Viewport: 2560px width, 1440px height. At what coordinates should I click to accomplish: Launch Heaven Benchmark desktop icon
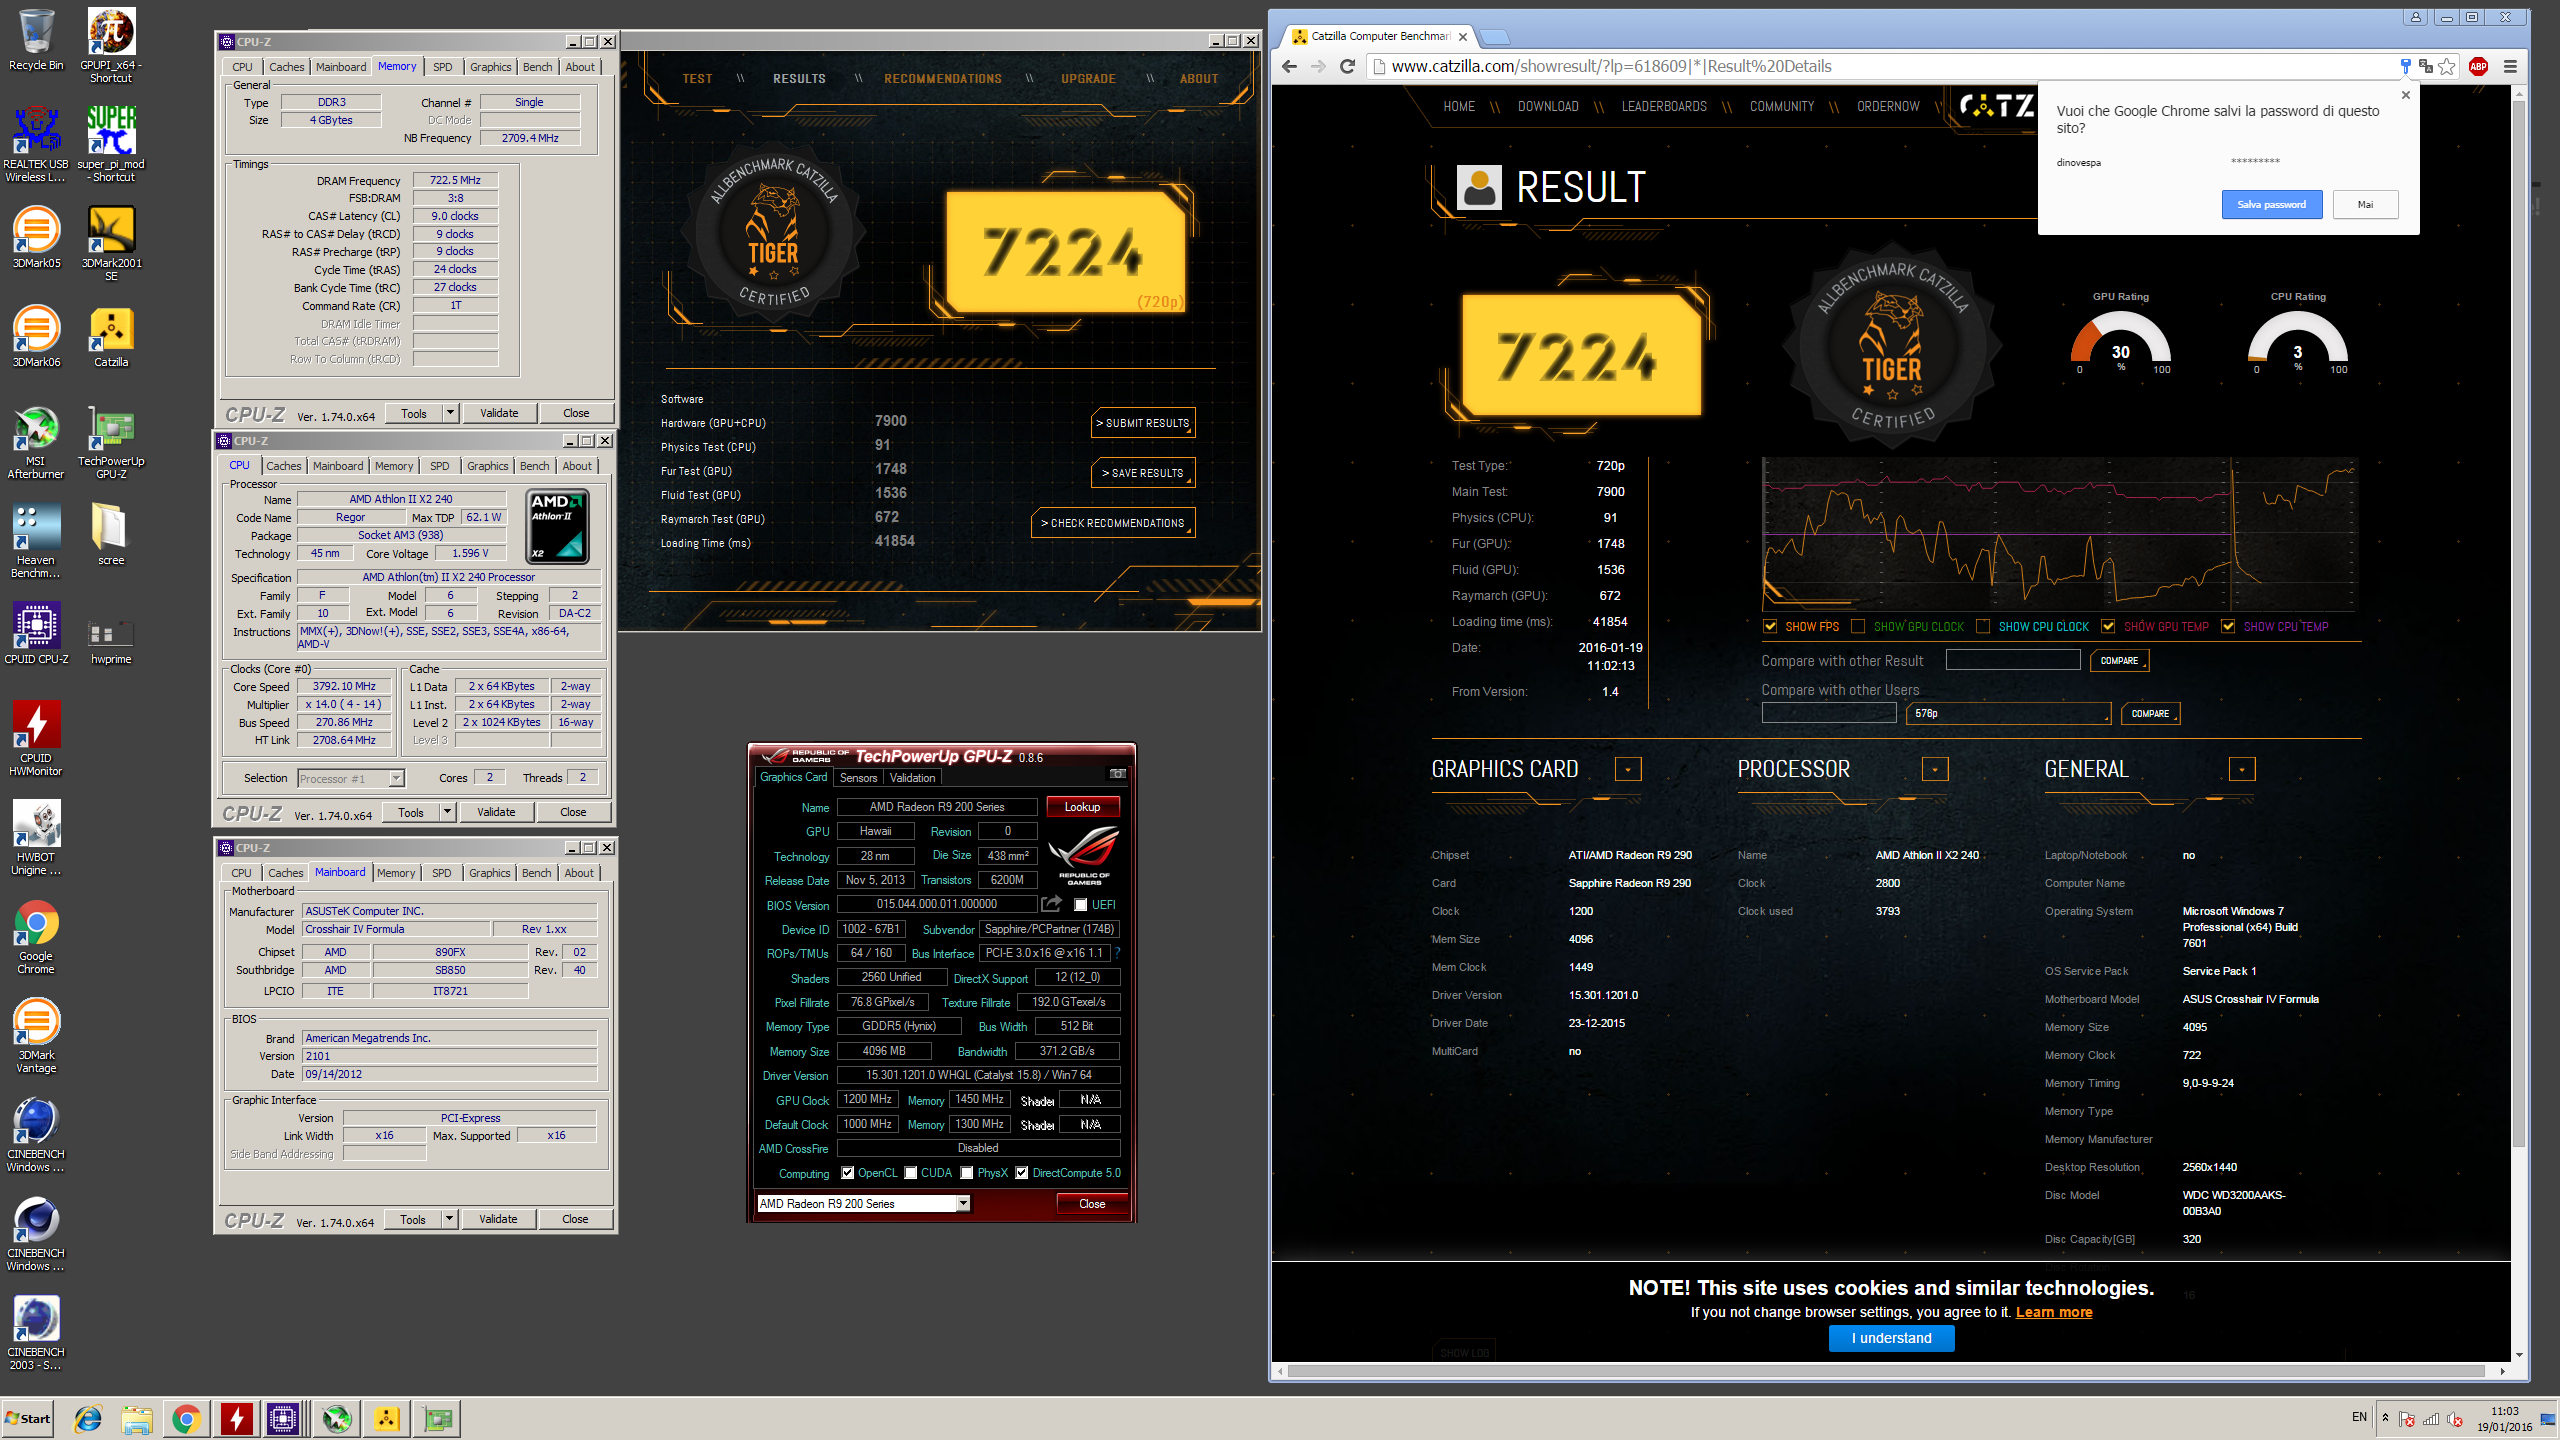(36, 540)
